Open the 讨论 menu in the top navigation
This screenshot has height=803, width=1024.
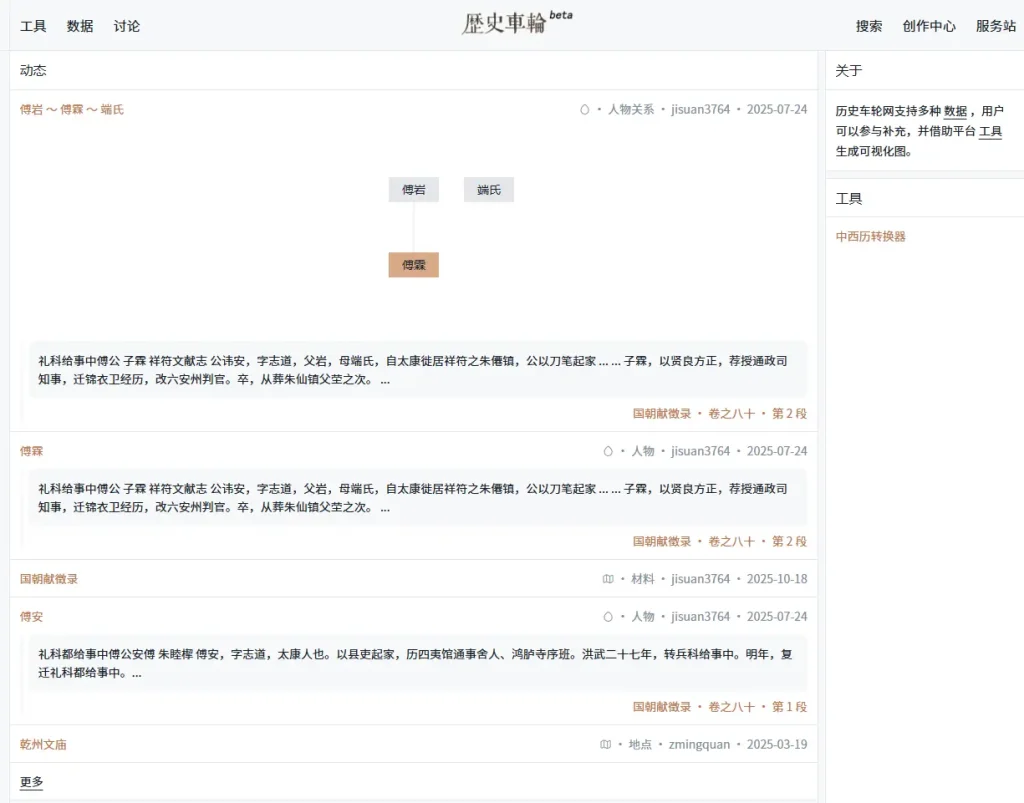(x=126, y=26)
